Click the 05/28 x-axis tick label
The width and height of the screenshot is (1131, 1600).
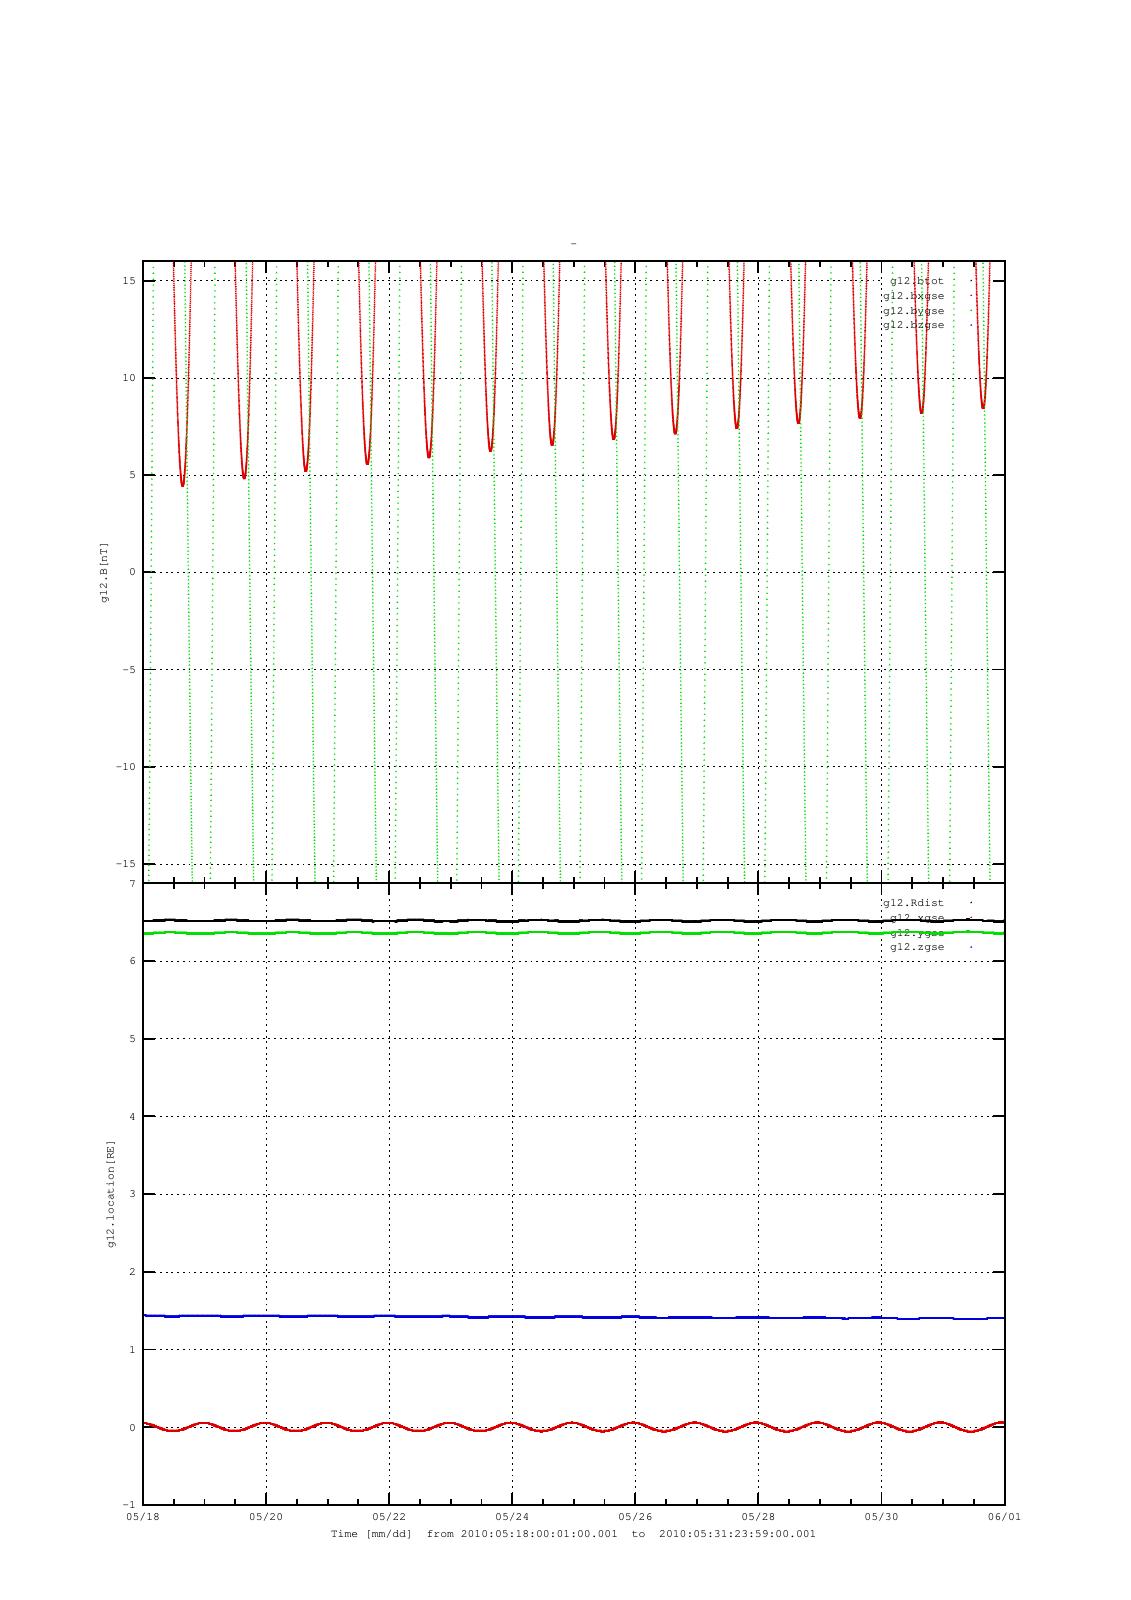point(758,1517)
